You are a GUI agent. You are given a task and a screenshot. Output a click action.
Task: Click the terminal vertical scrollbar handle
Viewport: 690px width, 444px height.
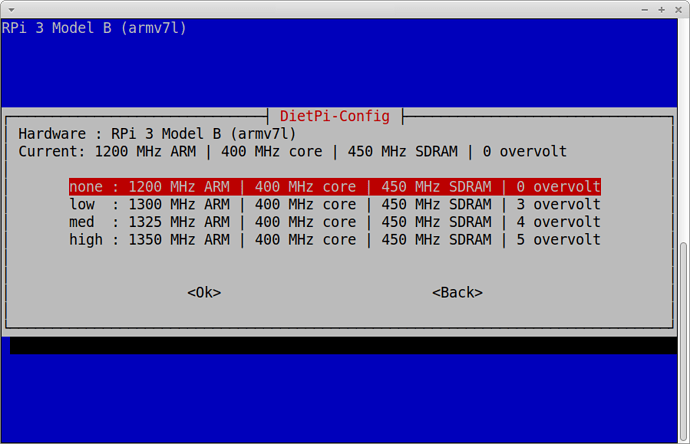tap(683, 341)
